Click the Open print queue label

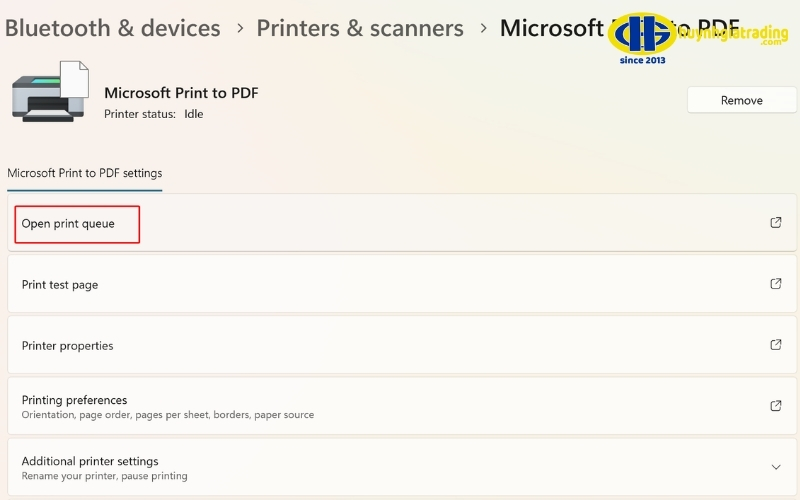click(x=68, y=224)
